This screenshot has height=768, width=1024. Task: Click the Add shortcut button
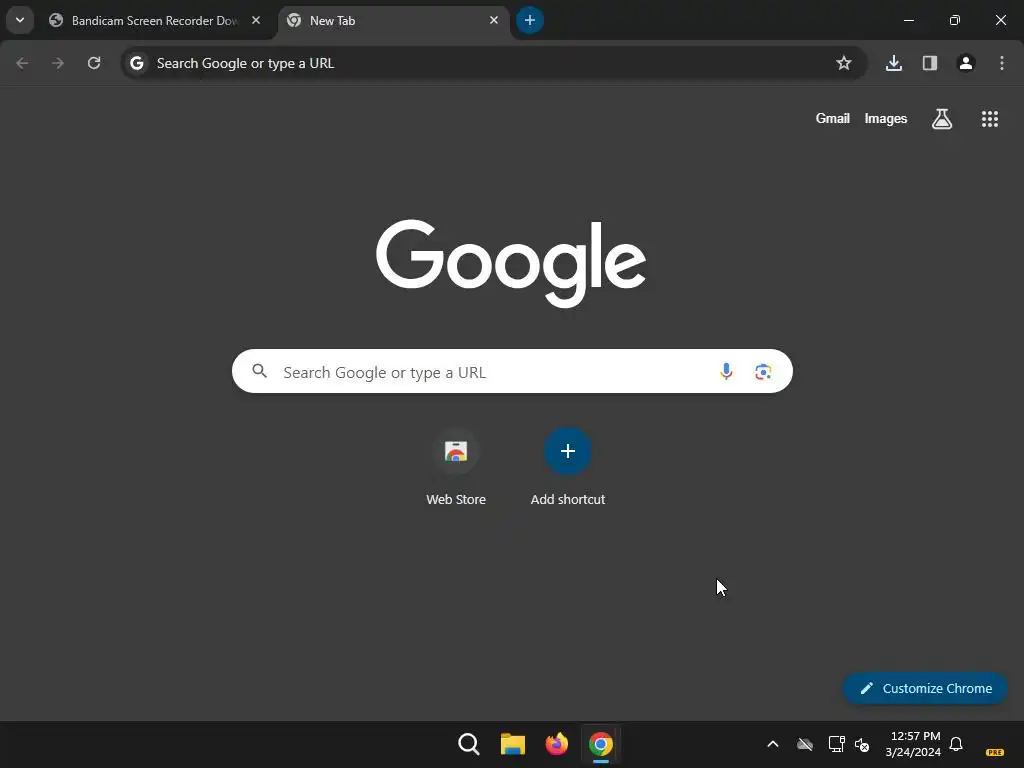(568, 468)
